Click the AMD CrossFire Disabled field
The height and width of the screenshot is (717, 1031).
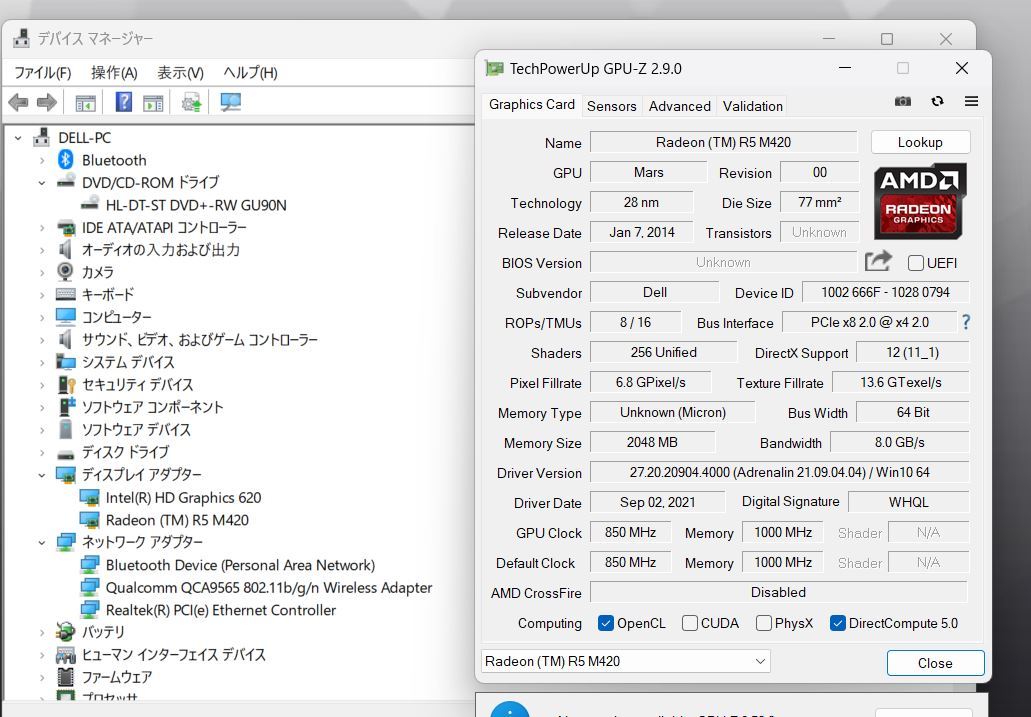(779, 592)
